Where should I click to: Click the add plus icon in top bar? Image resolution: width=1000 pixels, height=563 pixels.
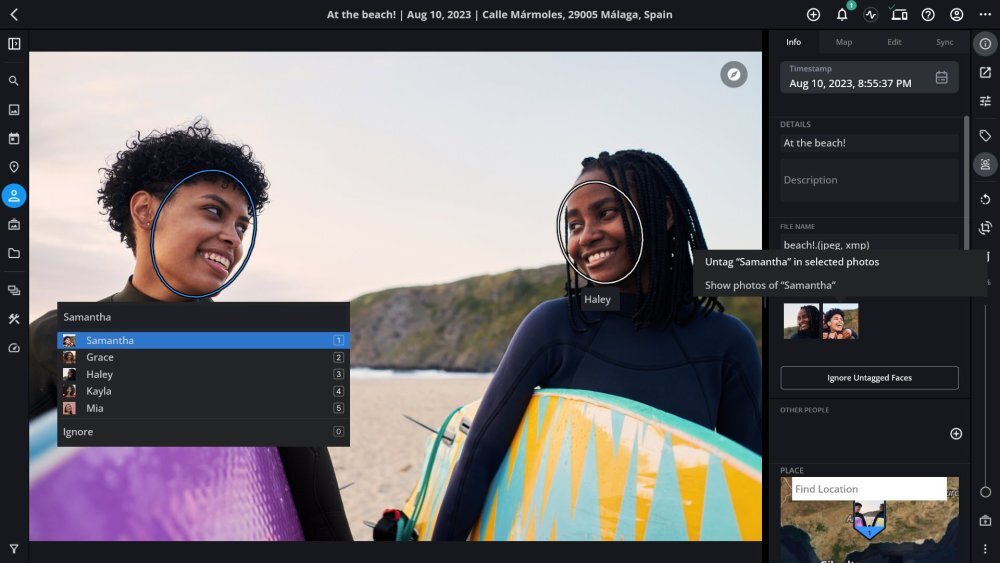tap(813, 15)
